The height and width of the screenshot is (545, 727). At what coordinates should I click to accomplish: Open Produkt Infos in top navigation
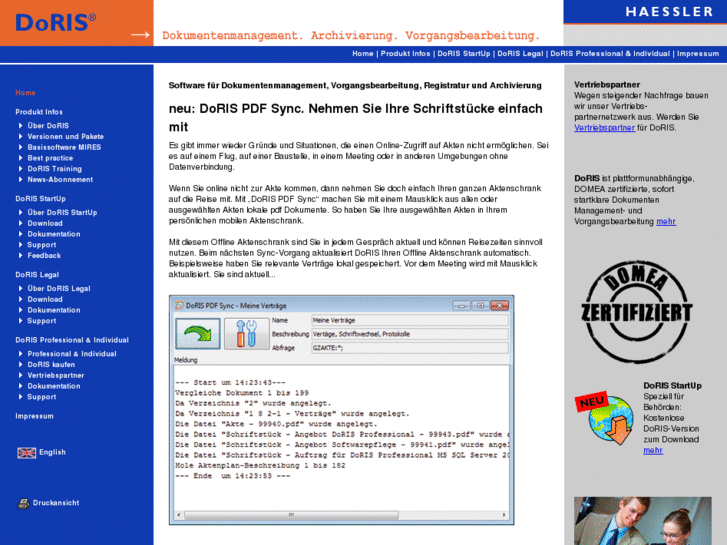pos(405,54)
